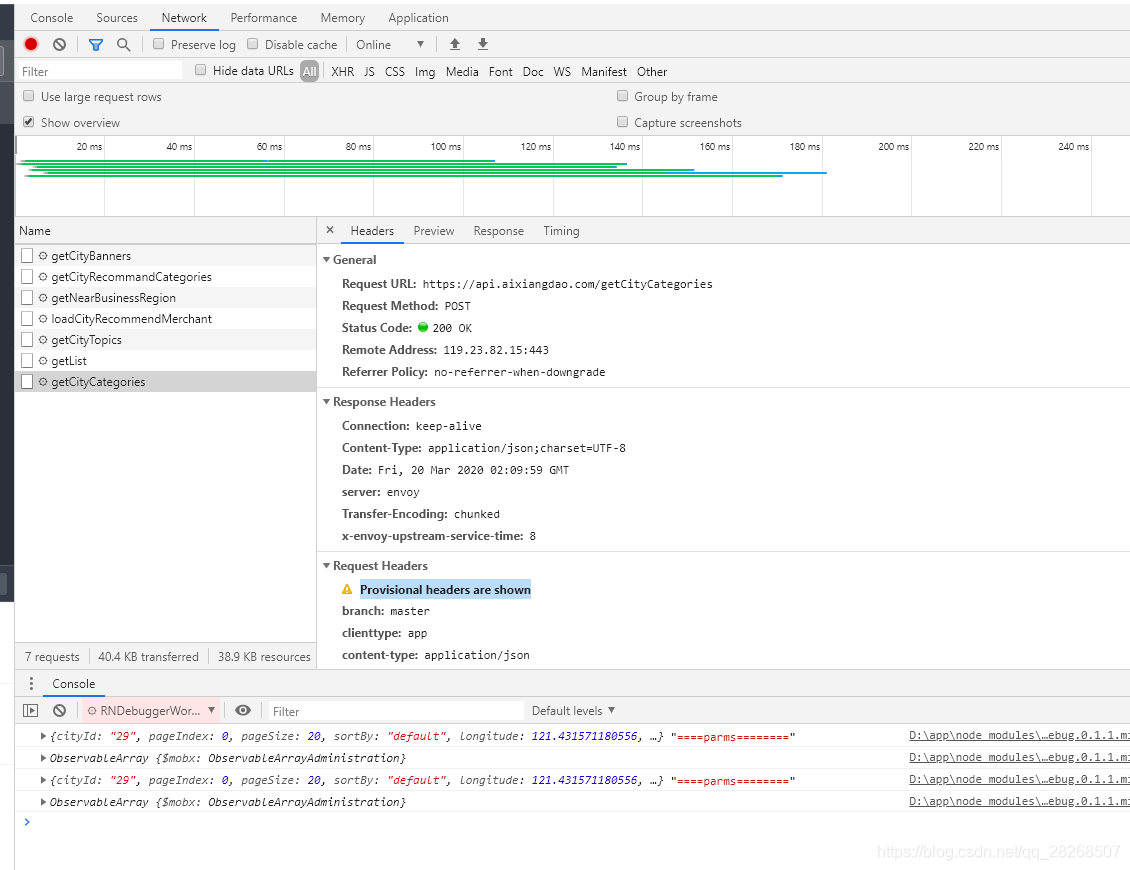Filter requests by Img type

(x=424, y=71)
